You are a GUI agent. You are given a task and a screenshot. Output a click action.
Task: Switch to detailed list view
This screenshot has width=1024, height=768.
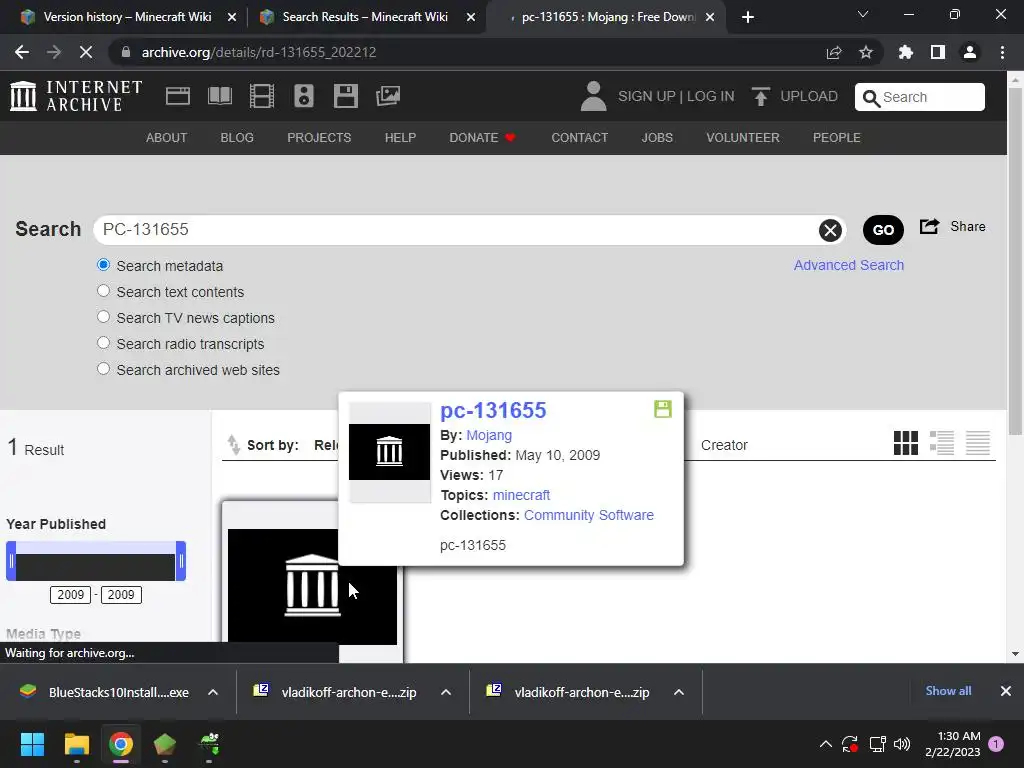(x=942, y=443)
